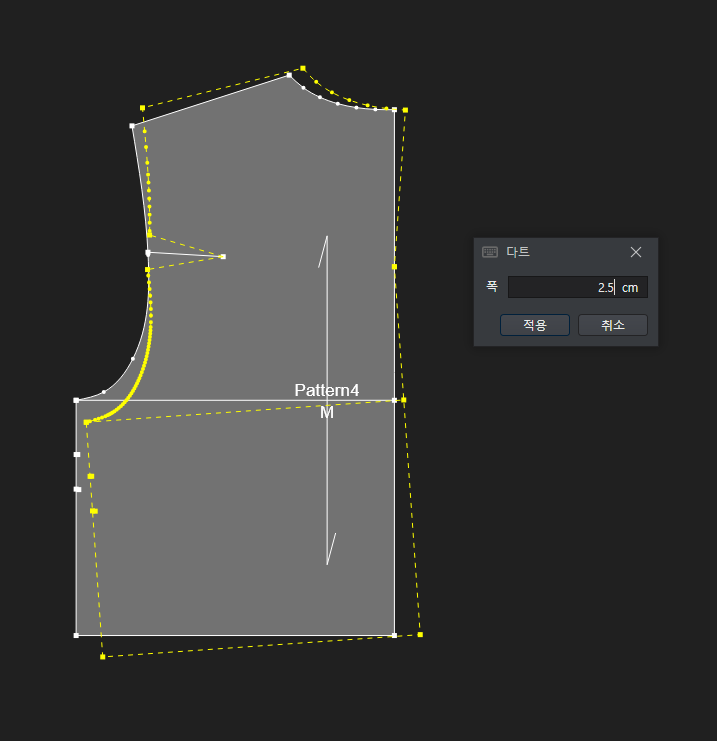Click the vertical grainline arrow
The image size is (717, 741).
pos(327,400)
